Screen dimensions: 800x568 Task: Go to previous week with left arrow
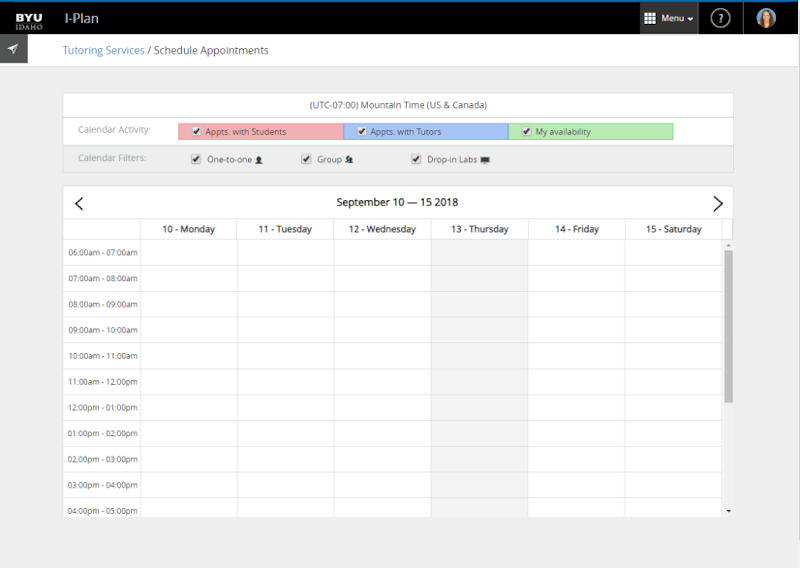click(80, 203)
